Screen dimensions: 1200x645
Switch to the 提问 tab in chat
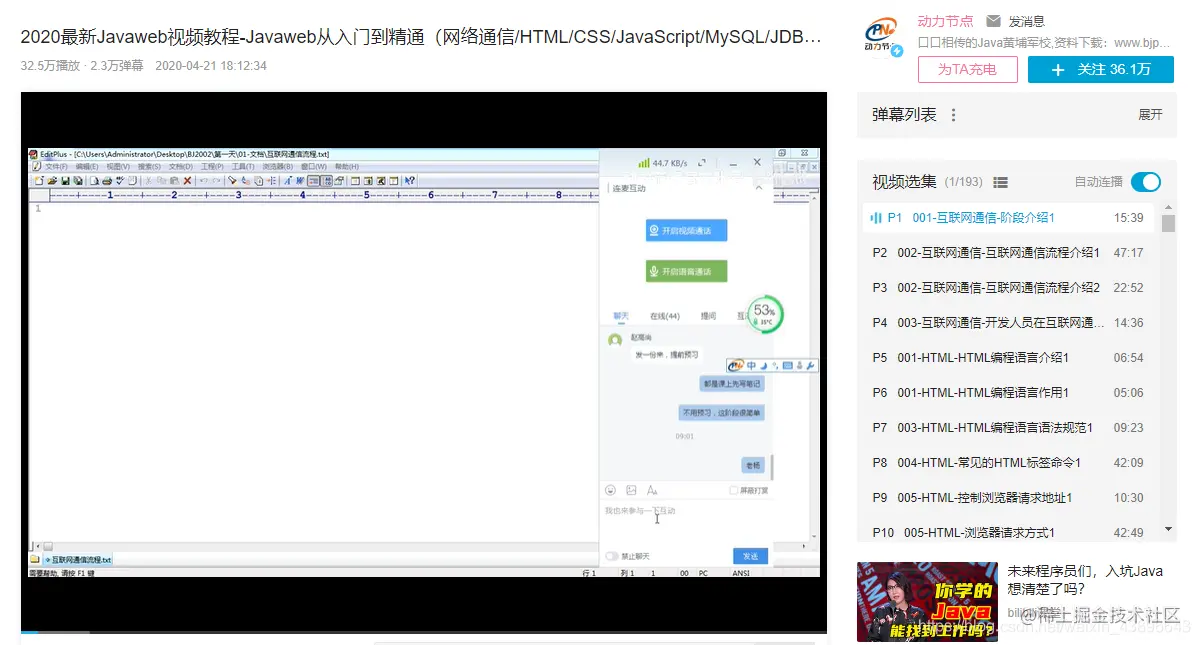pos(708,316)
